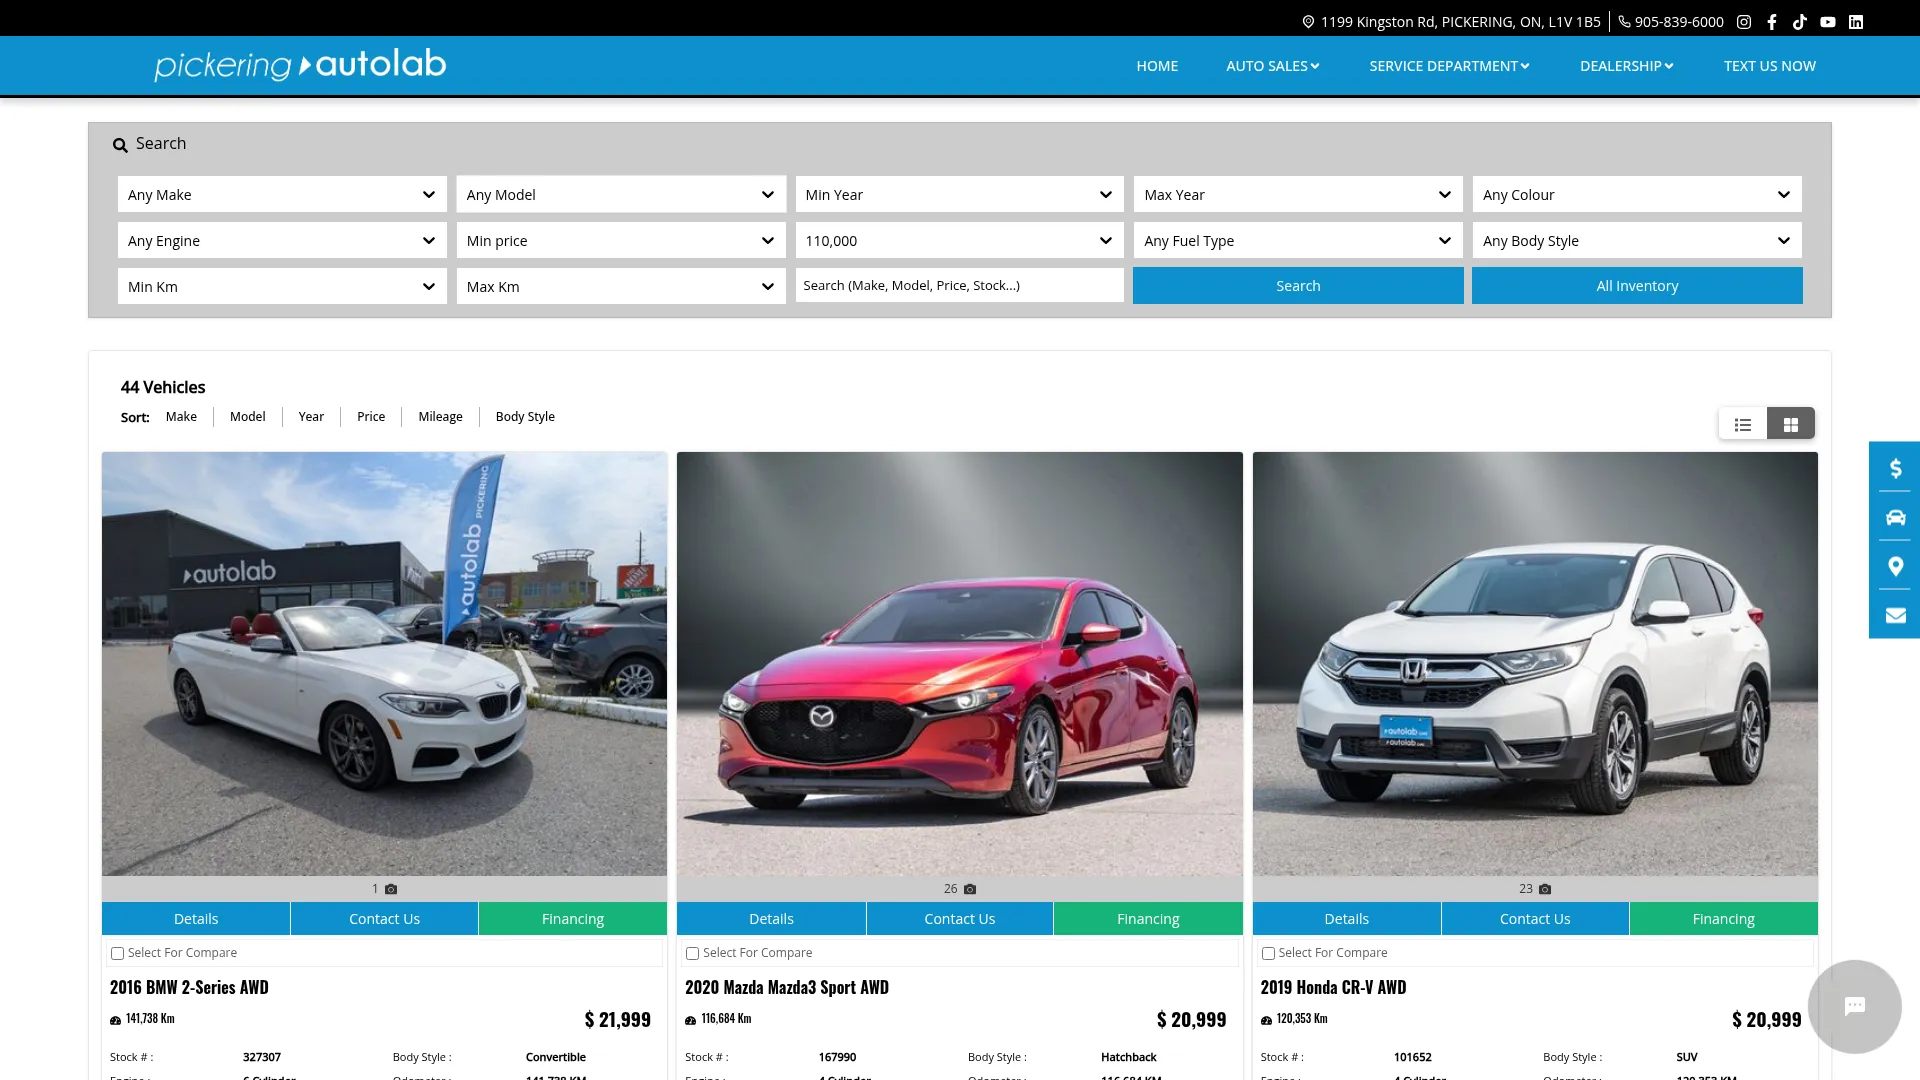Image resolution: width=1920 pixels, height=1080 pixels.
Task: Click Financing for the BMW 2-Series
Action: [x=573, y=919]
